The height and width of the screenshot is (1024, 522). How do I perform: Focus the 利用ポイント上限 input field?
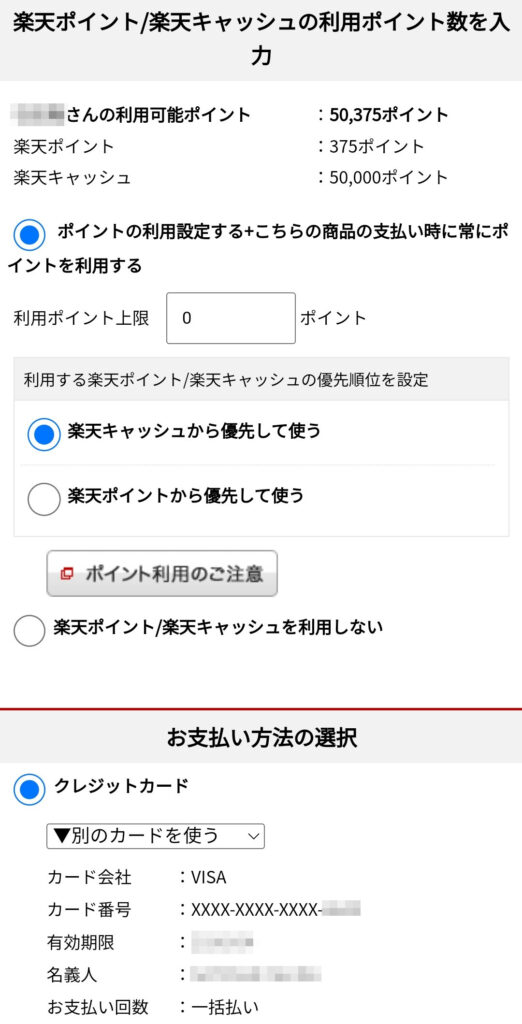click(231, 318)
